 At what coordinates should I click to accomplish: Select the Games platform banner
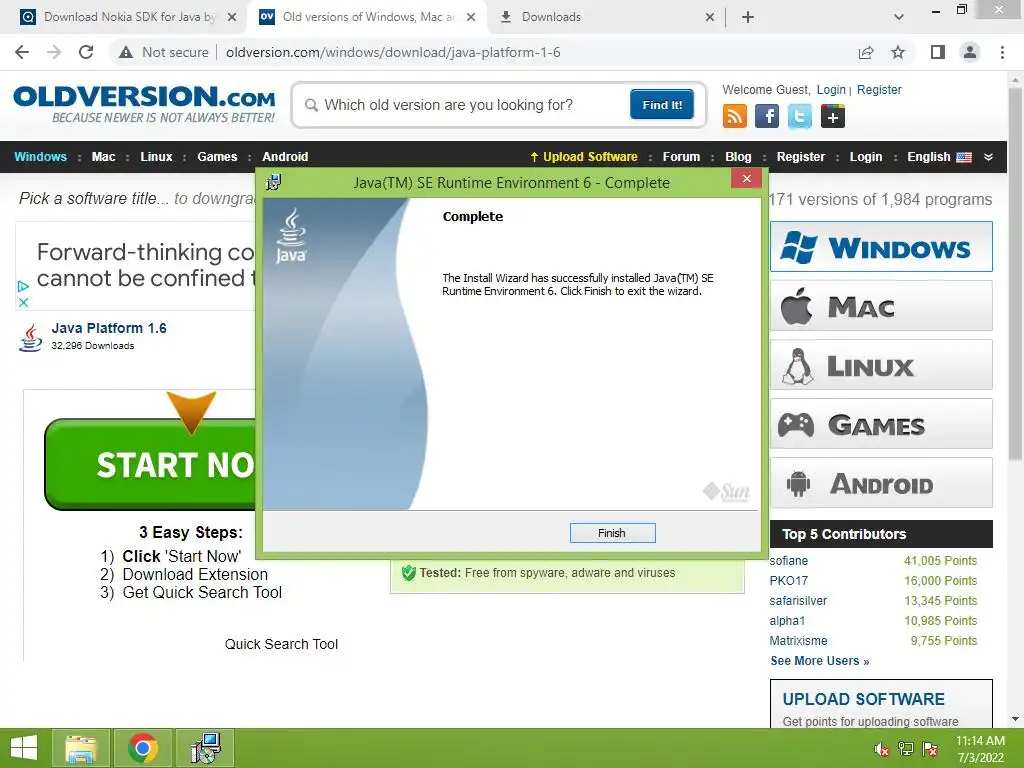point(881,424)
